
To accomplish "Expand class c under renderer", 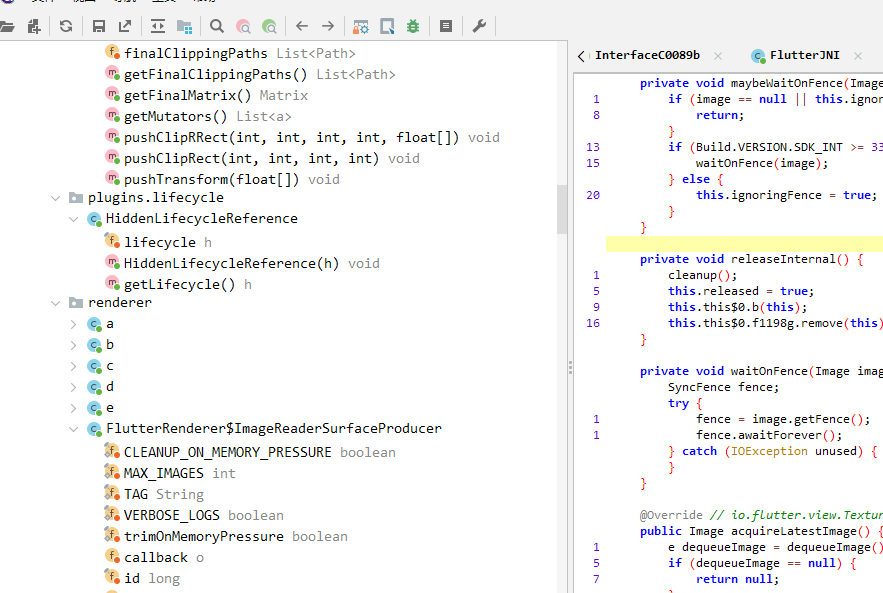I will (73, 366).
